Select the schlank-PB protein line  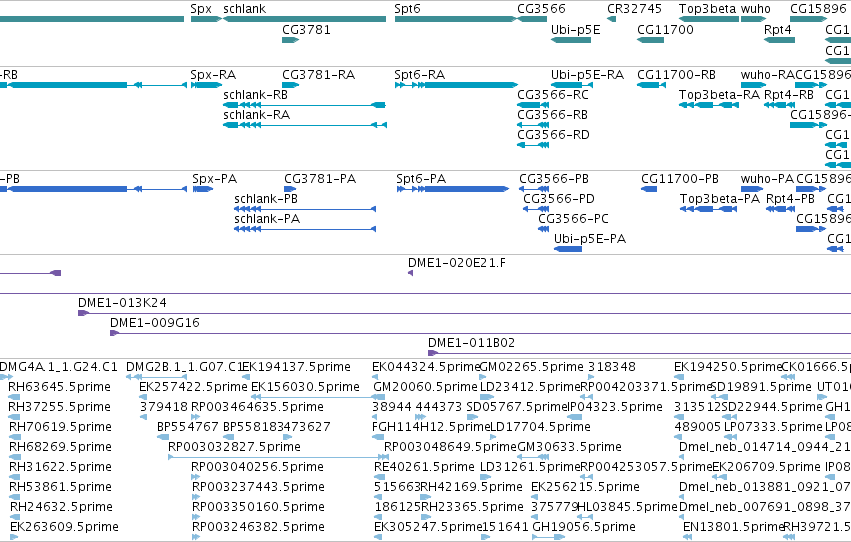click(x=305, y=209)
